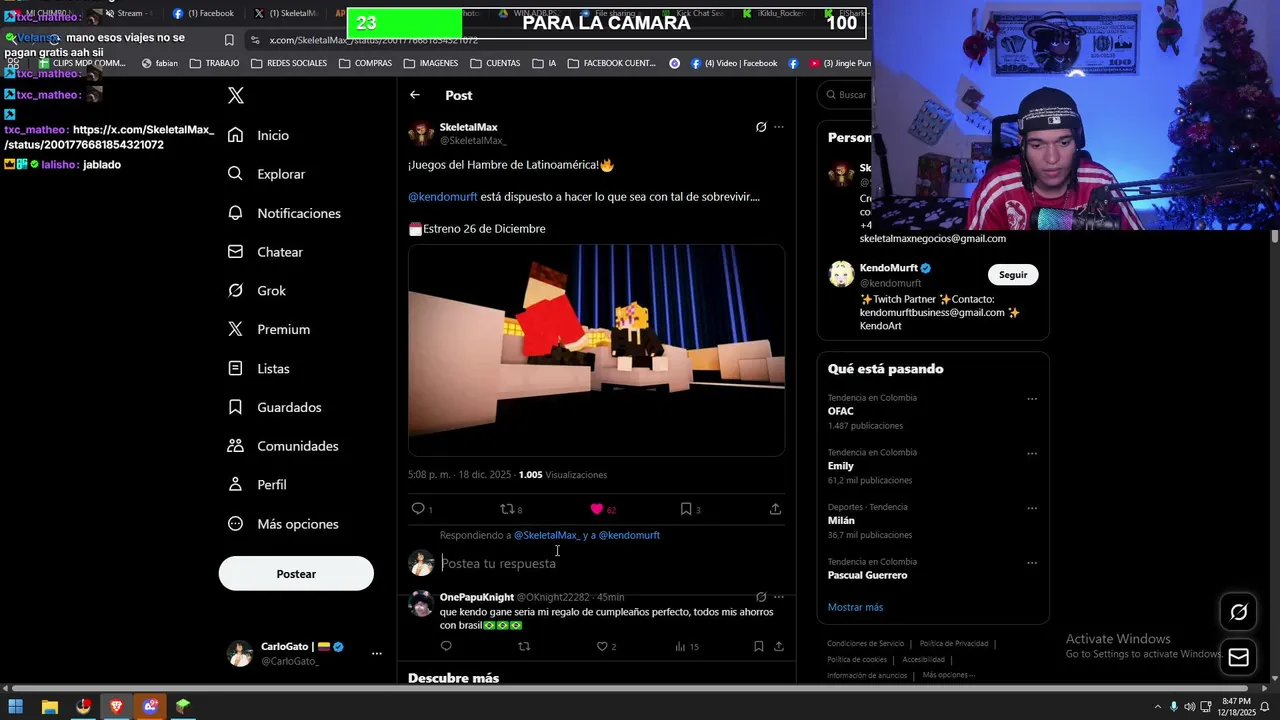Click bookmark icon left of the address bar
Viewport: 1280px width, 720px height.
229,40
